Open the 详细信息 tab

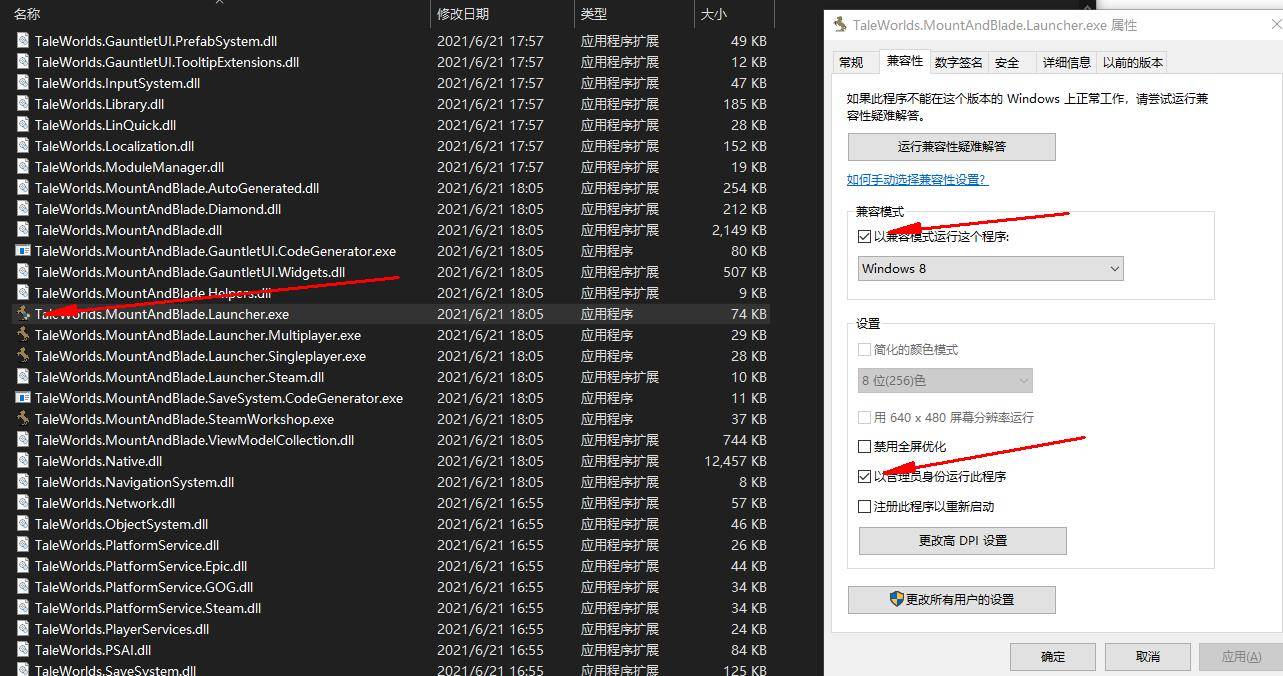1067,62
